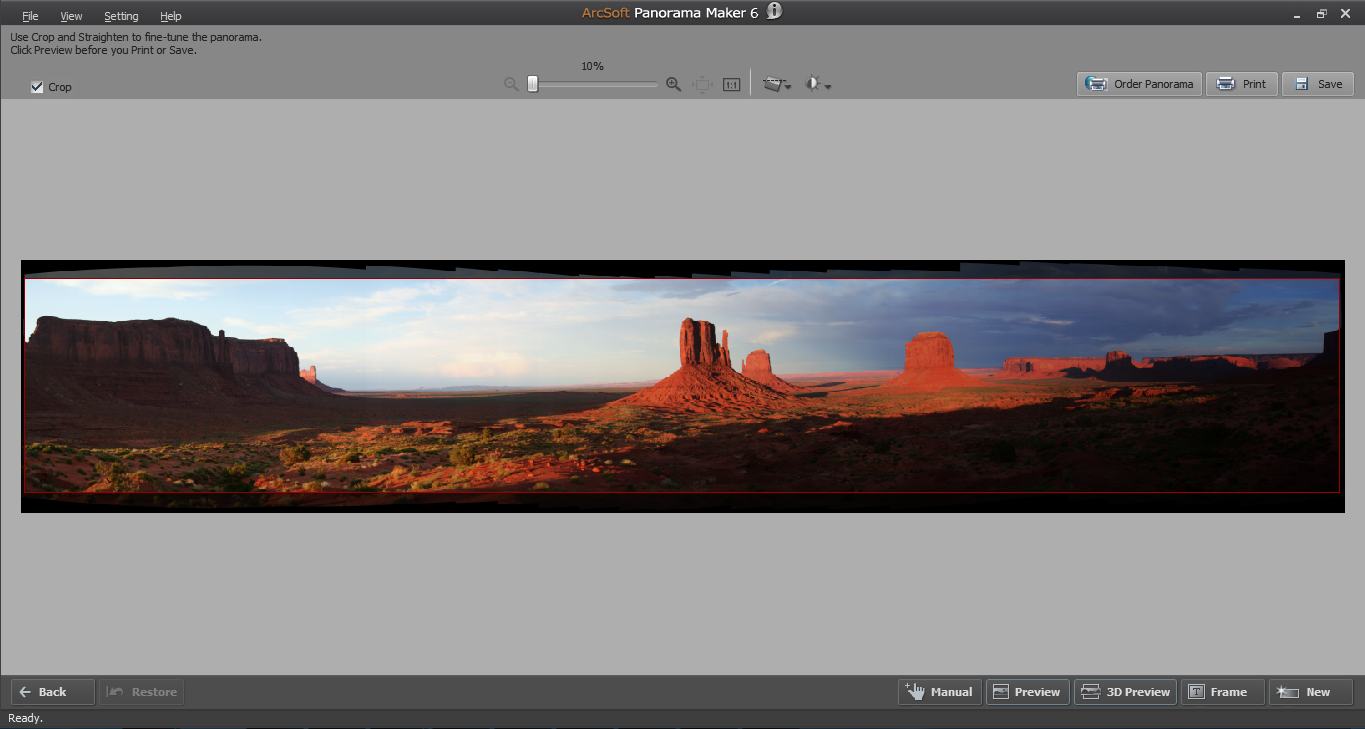Viewport: 1365px width, 729px height.
Task: Switch to Manual stitching mode
Action: (940, 692)
